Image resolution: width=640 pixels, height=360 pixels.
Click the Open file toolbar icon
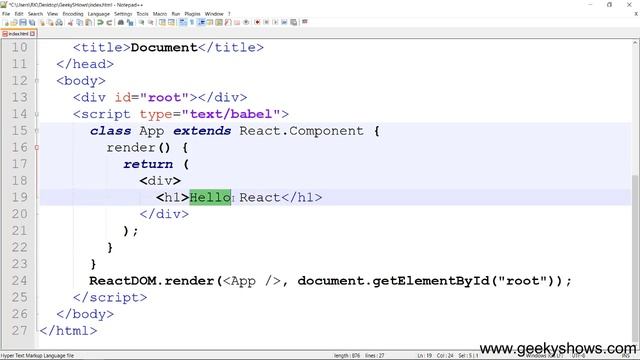pos(14,22)
